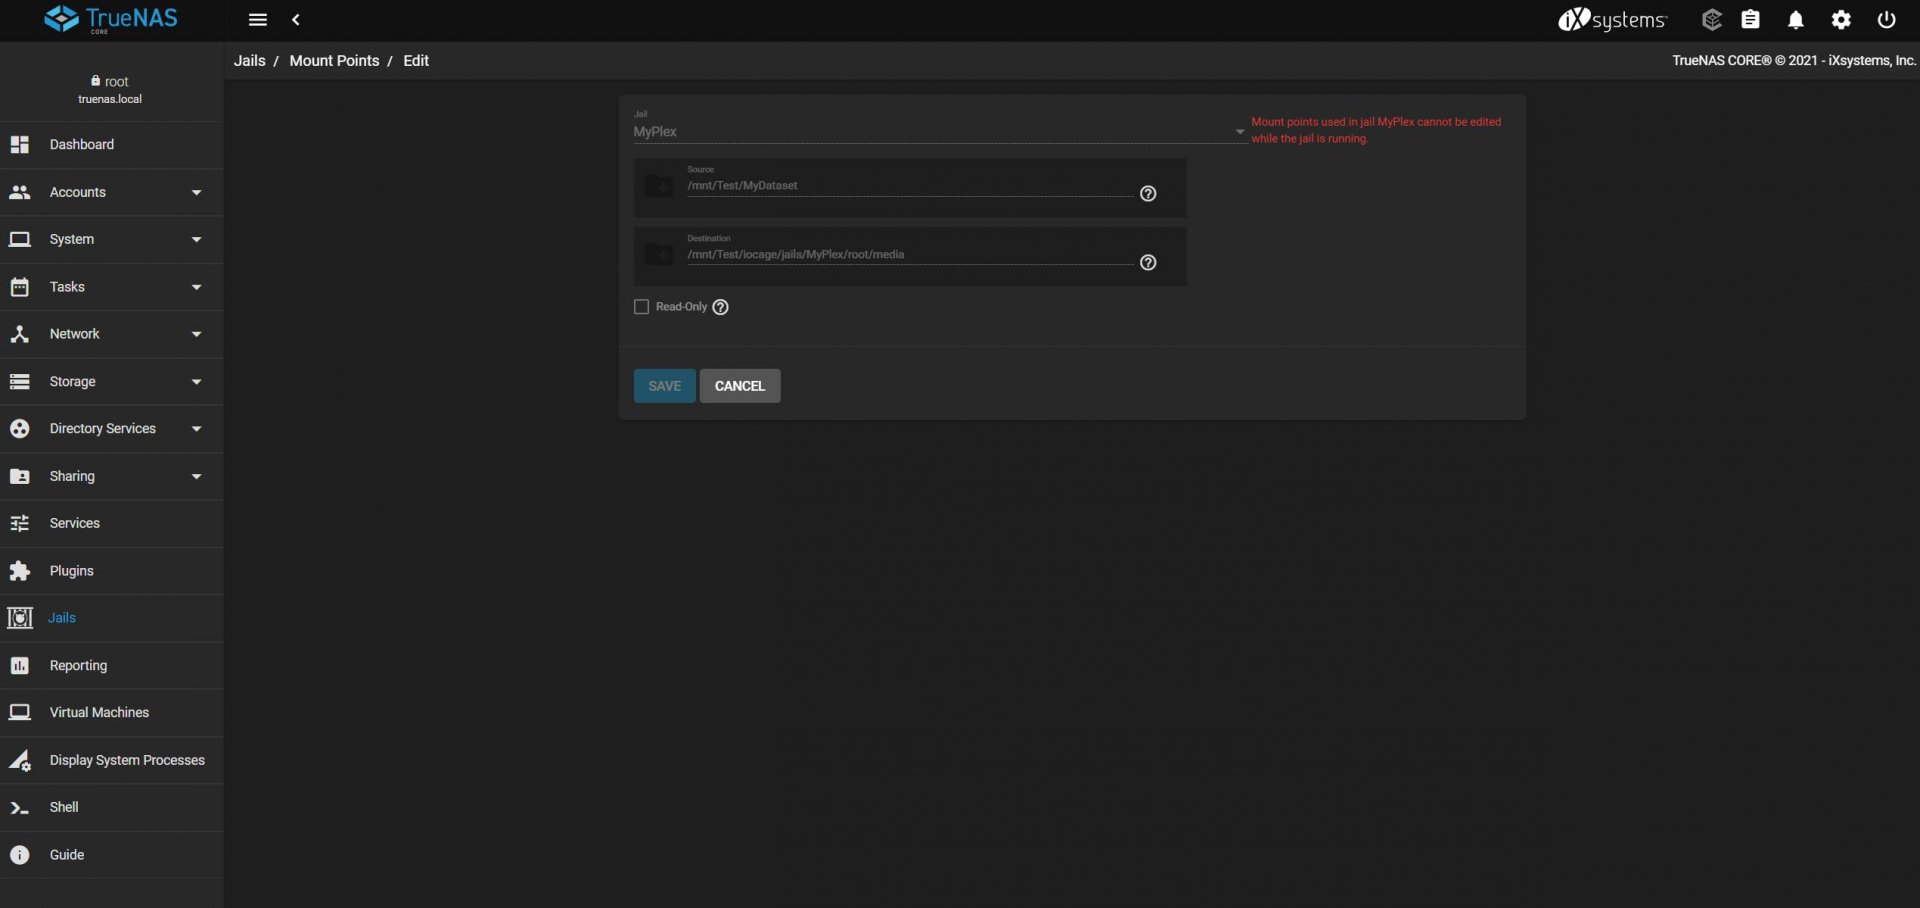The height and width of the screenshot is (908, 1920).
Task: Expand the Accounts menu arrow
Action: (x=197, y=193)
